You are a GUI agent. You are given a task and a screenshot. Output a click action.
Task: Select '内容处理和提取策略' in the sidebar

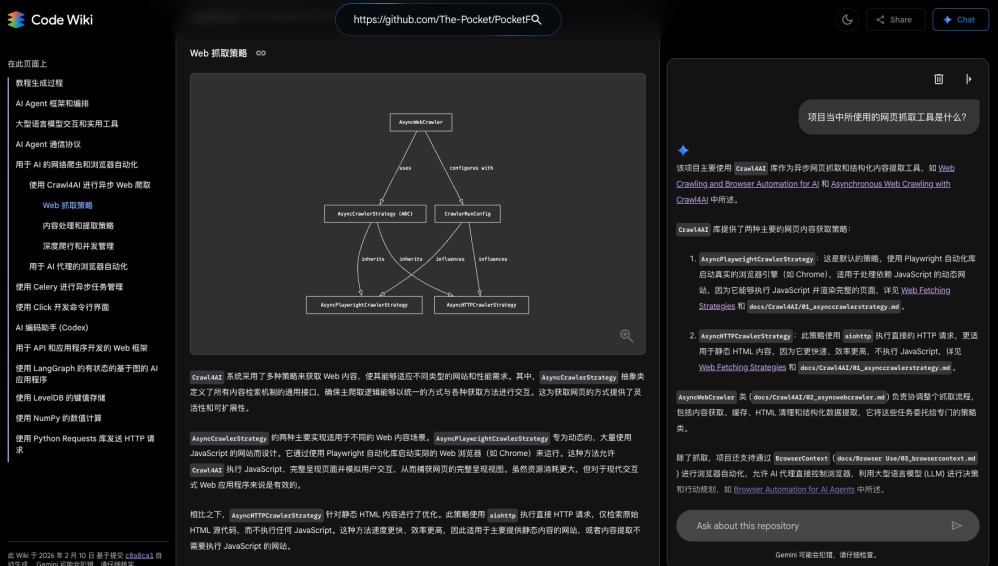(x=78, y=226)
